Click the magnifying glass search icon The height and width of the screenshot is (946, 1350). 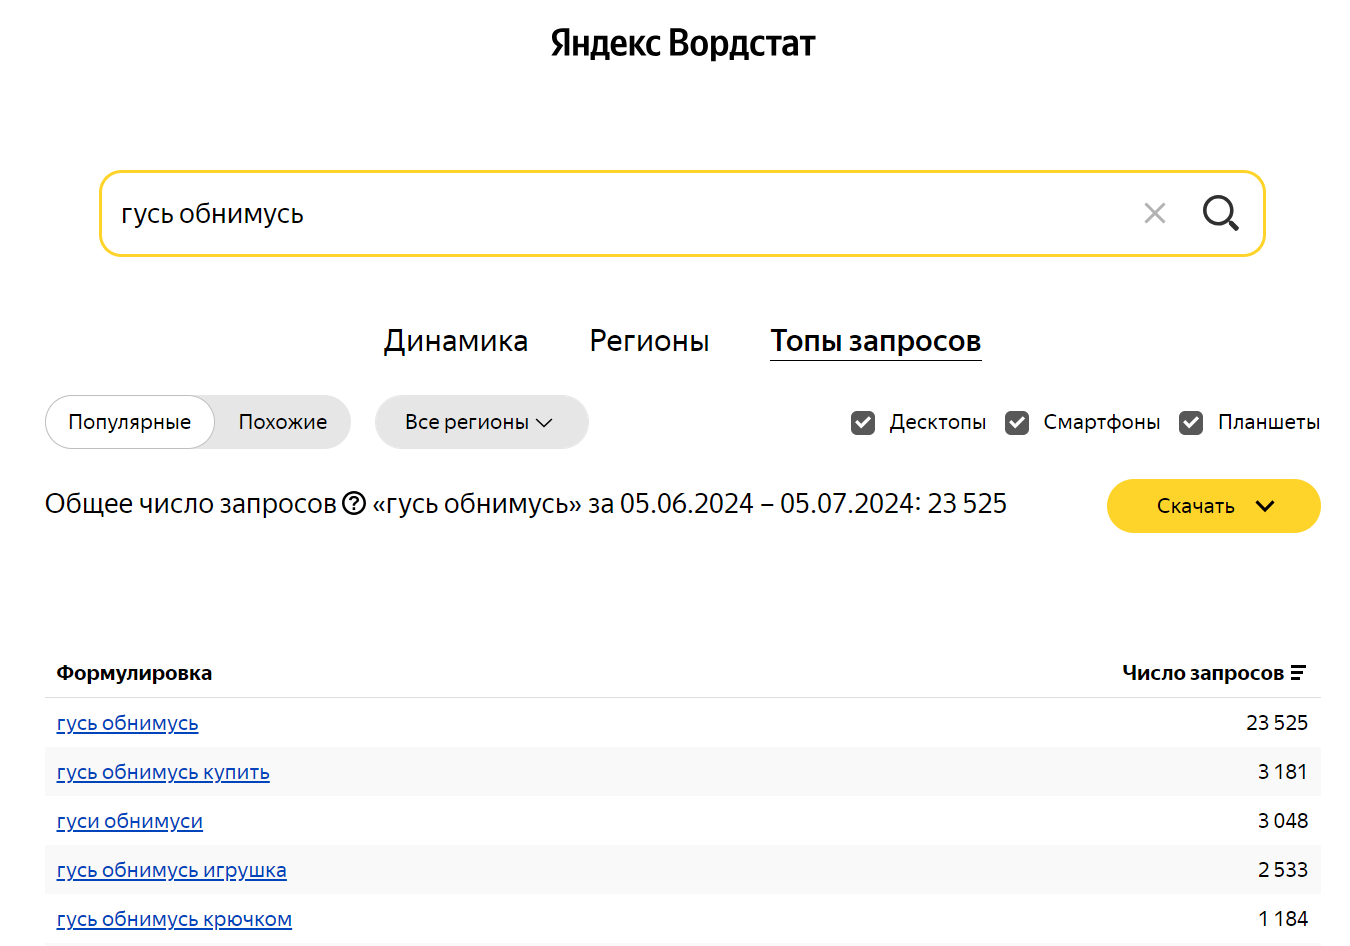[1220, 213]
